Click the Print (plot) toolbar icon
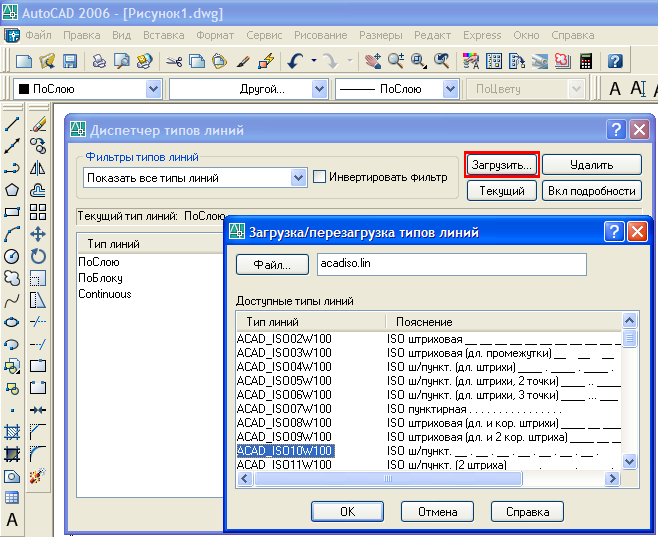Screen dimensions: 658x537 coord(99,61)
